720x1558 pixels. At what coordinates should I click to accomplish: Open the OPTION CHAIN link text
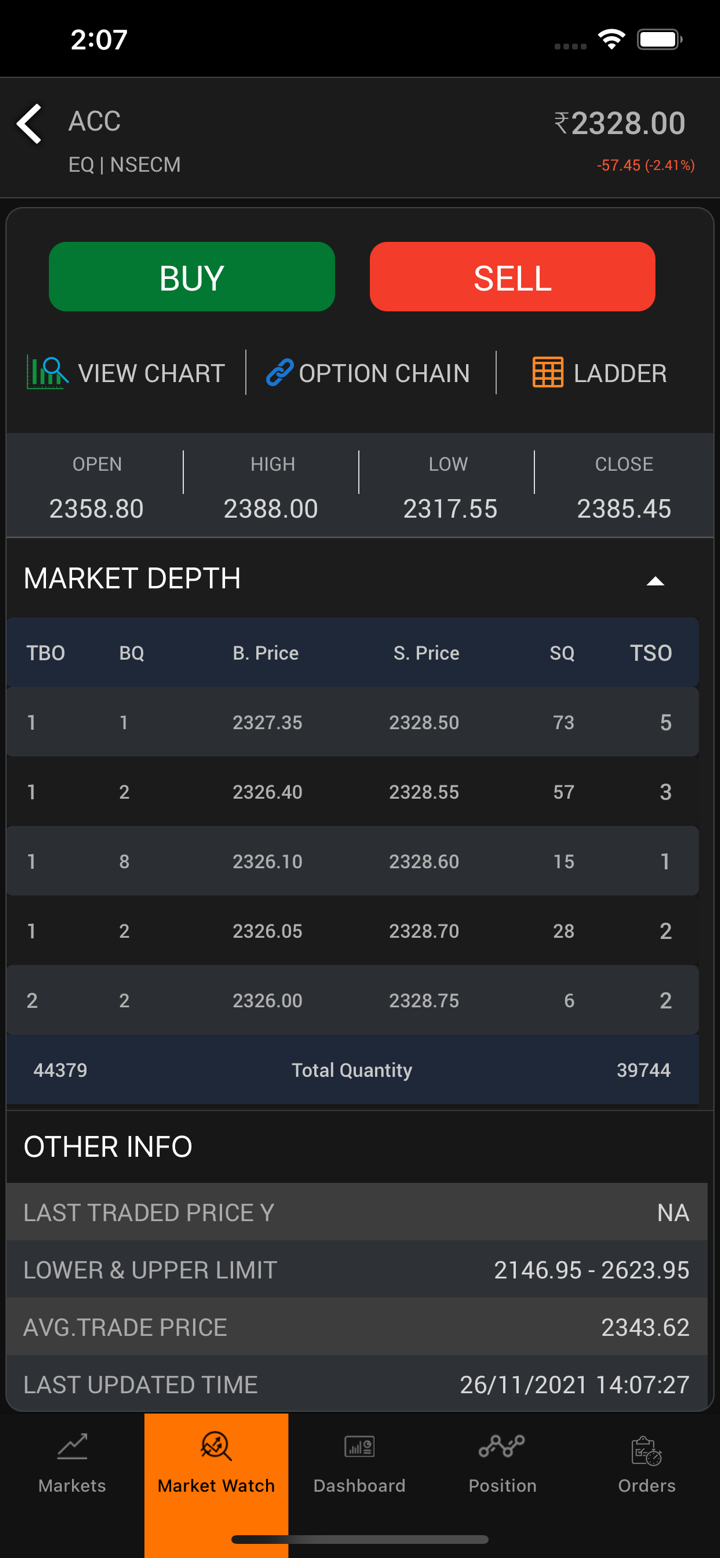pos(384,373)
